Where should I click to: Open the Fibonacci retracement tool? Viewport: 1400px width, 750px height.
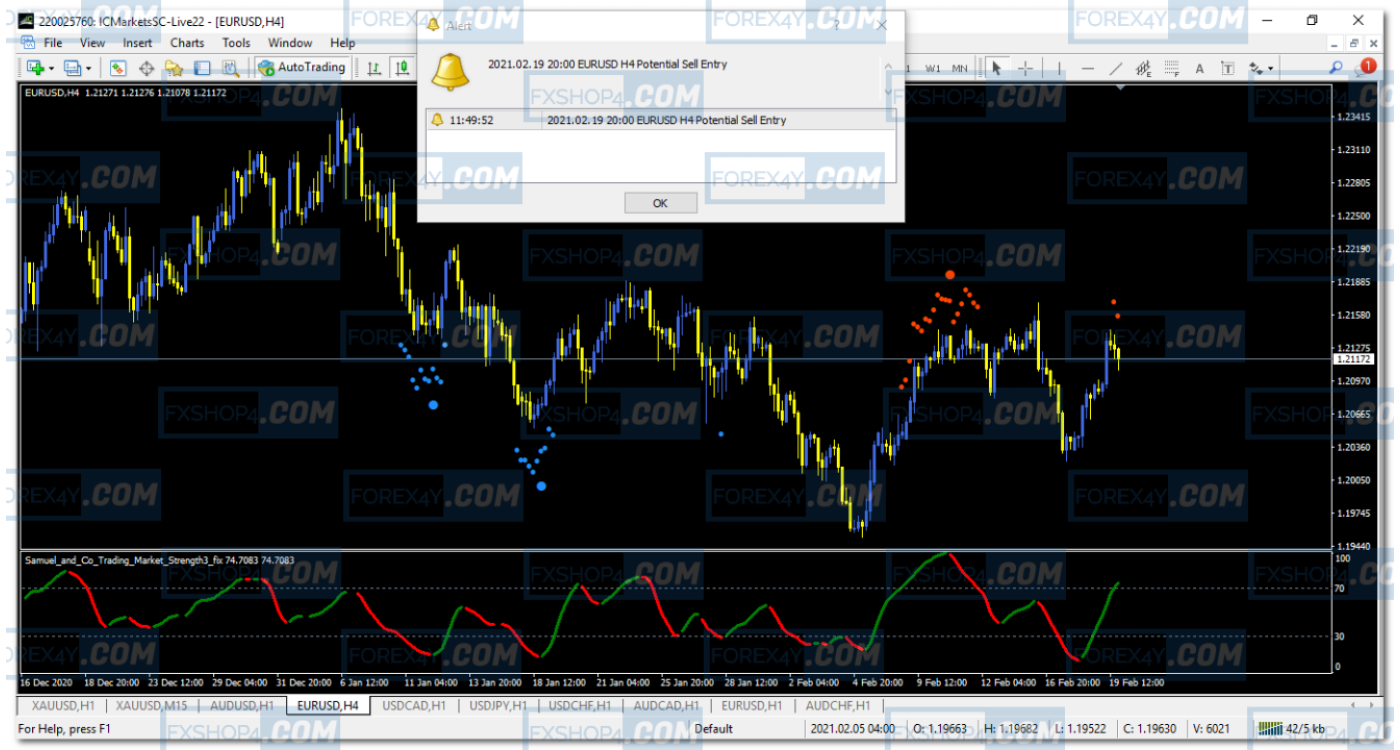pyautogui.click(x=1171, y=67)
